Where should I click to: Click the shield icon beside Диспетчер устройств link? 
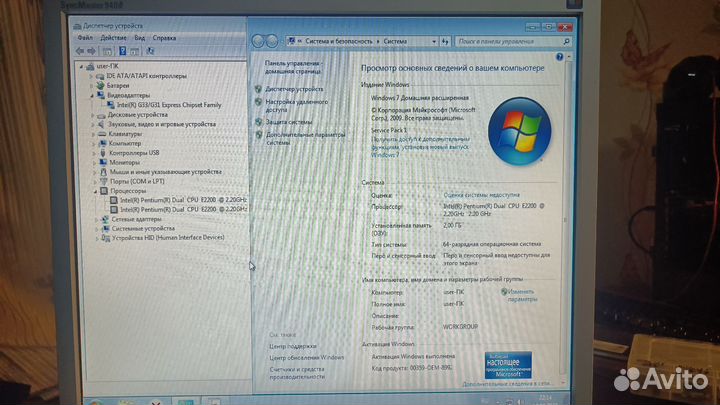259,89
